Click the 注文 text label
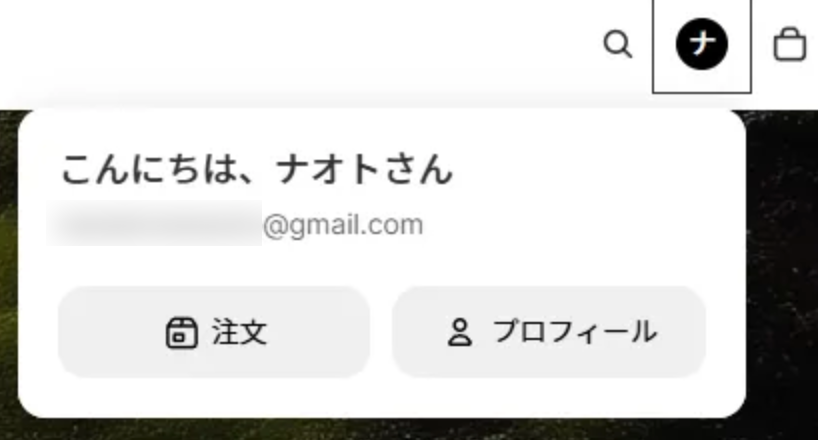This screenshot has width=818, height=440. click(x=239, y=332)
